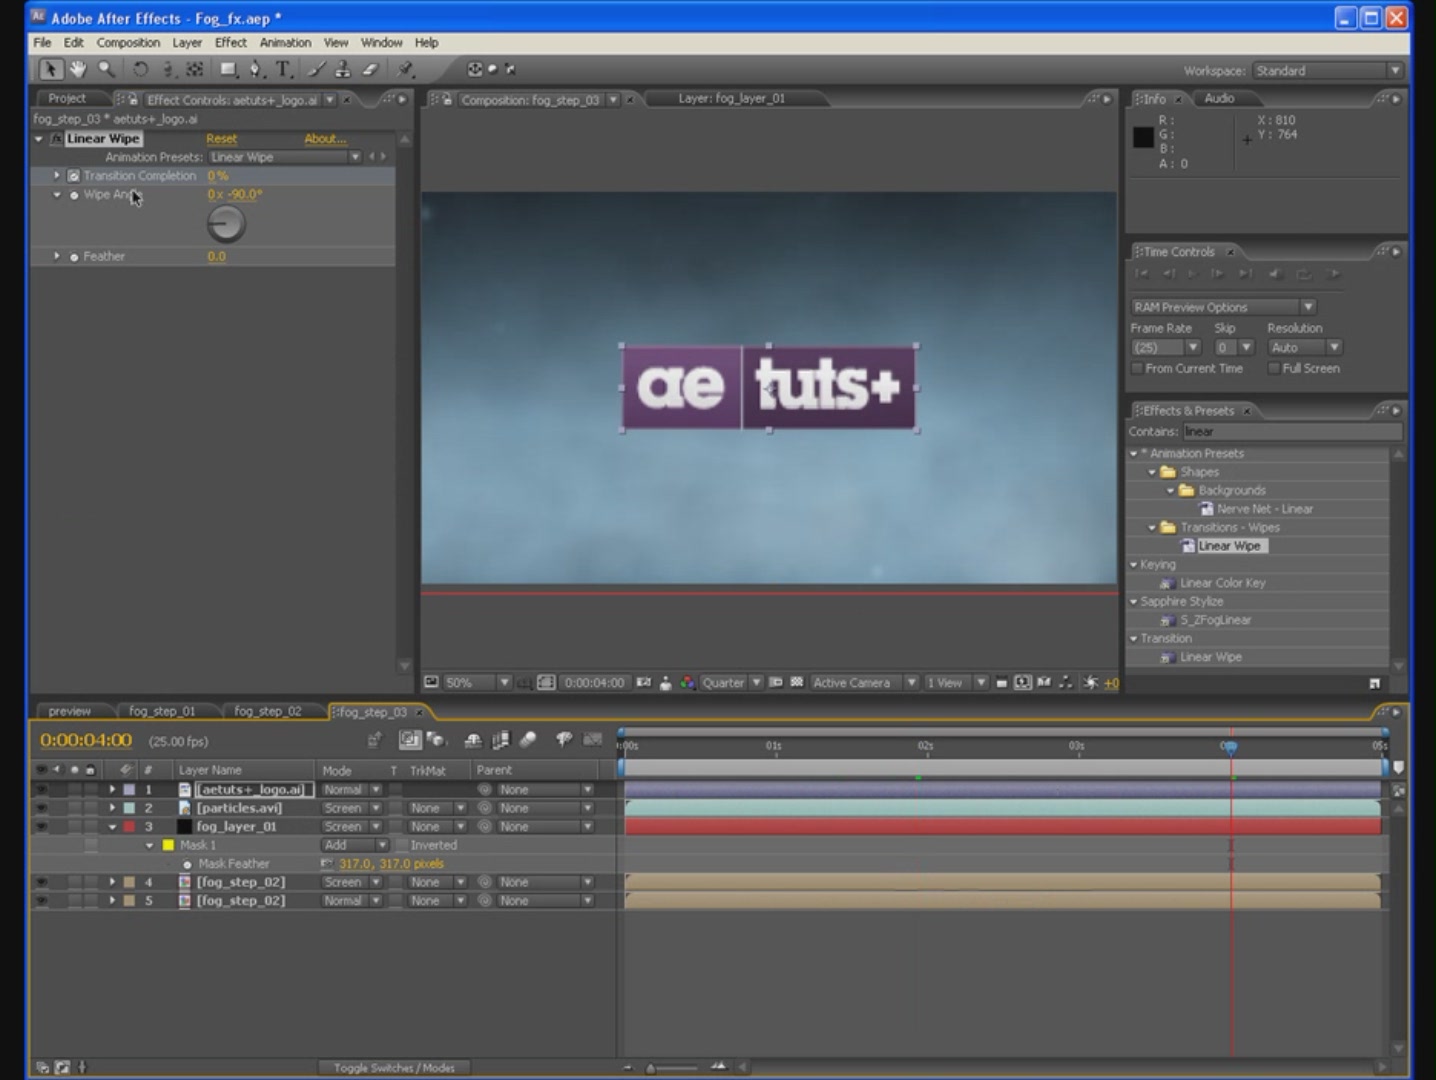Select the Brush tool
1436x1080 pixels.
point(316,69)
